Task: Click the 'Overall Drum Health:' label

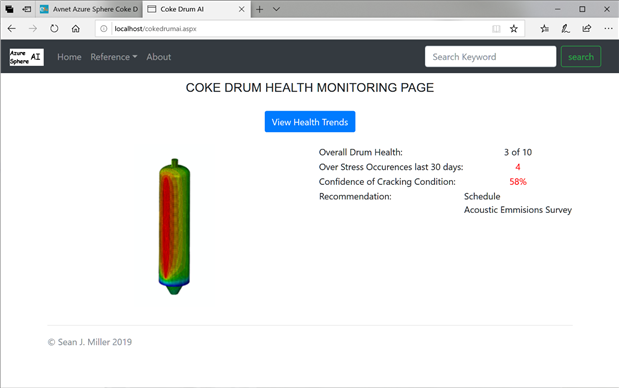Action: tap(360, 152)
